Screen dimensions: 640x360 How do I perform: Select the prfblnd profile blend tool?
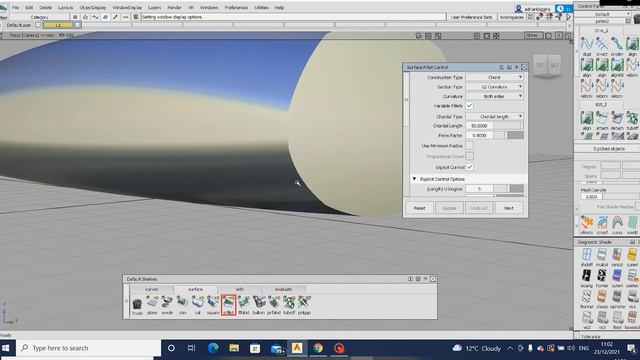point(274,304)
